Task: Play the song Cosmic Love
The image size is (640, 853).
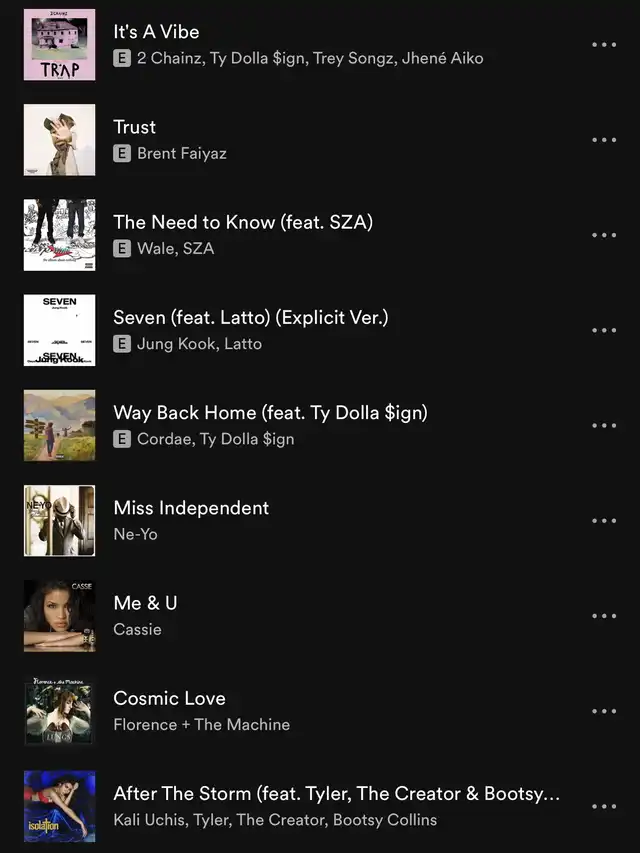Action: (169, 698)
